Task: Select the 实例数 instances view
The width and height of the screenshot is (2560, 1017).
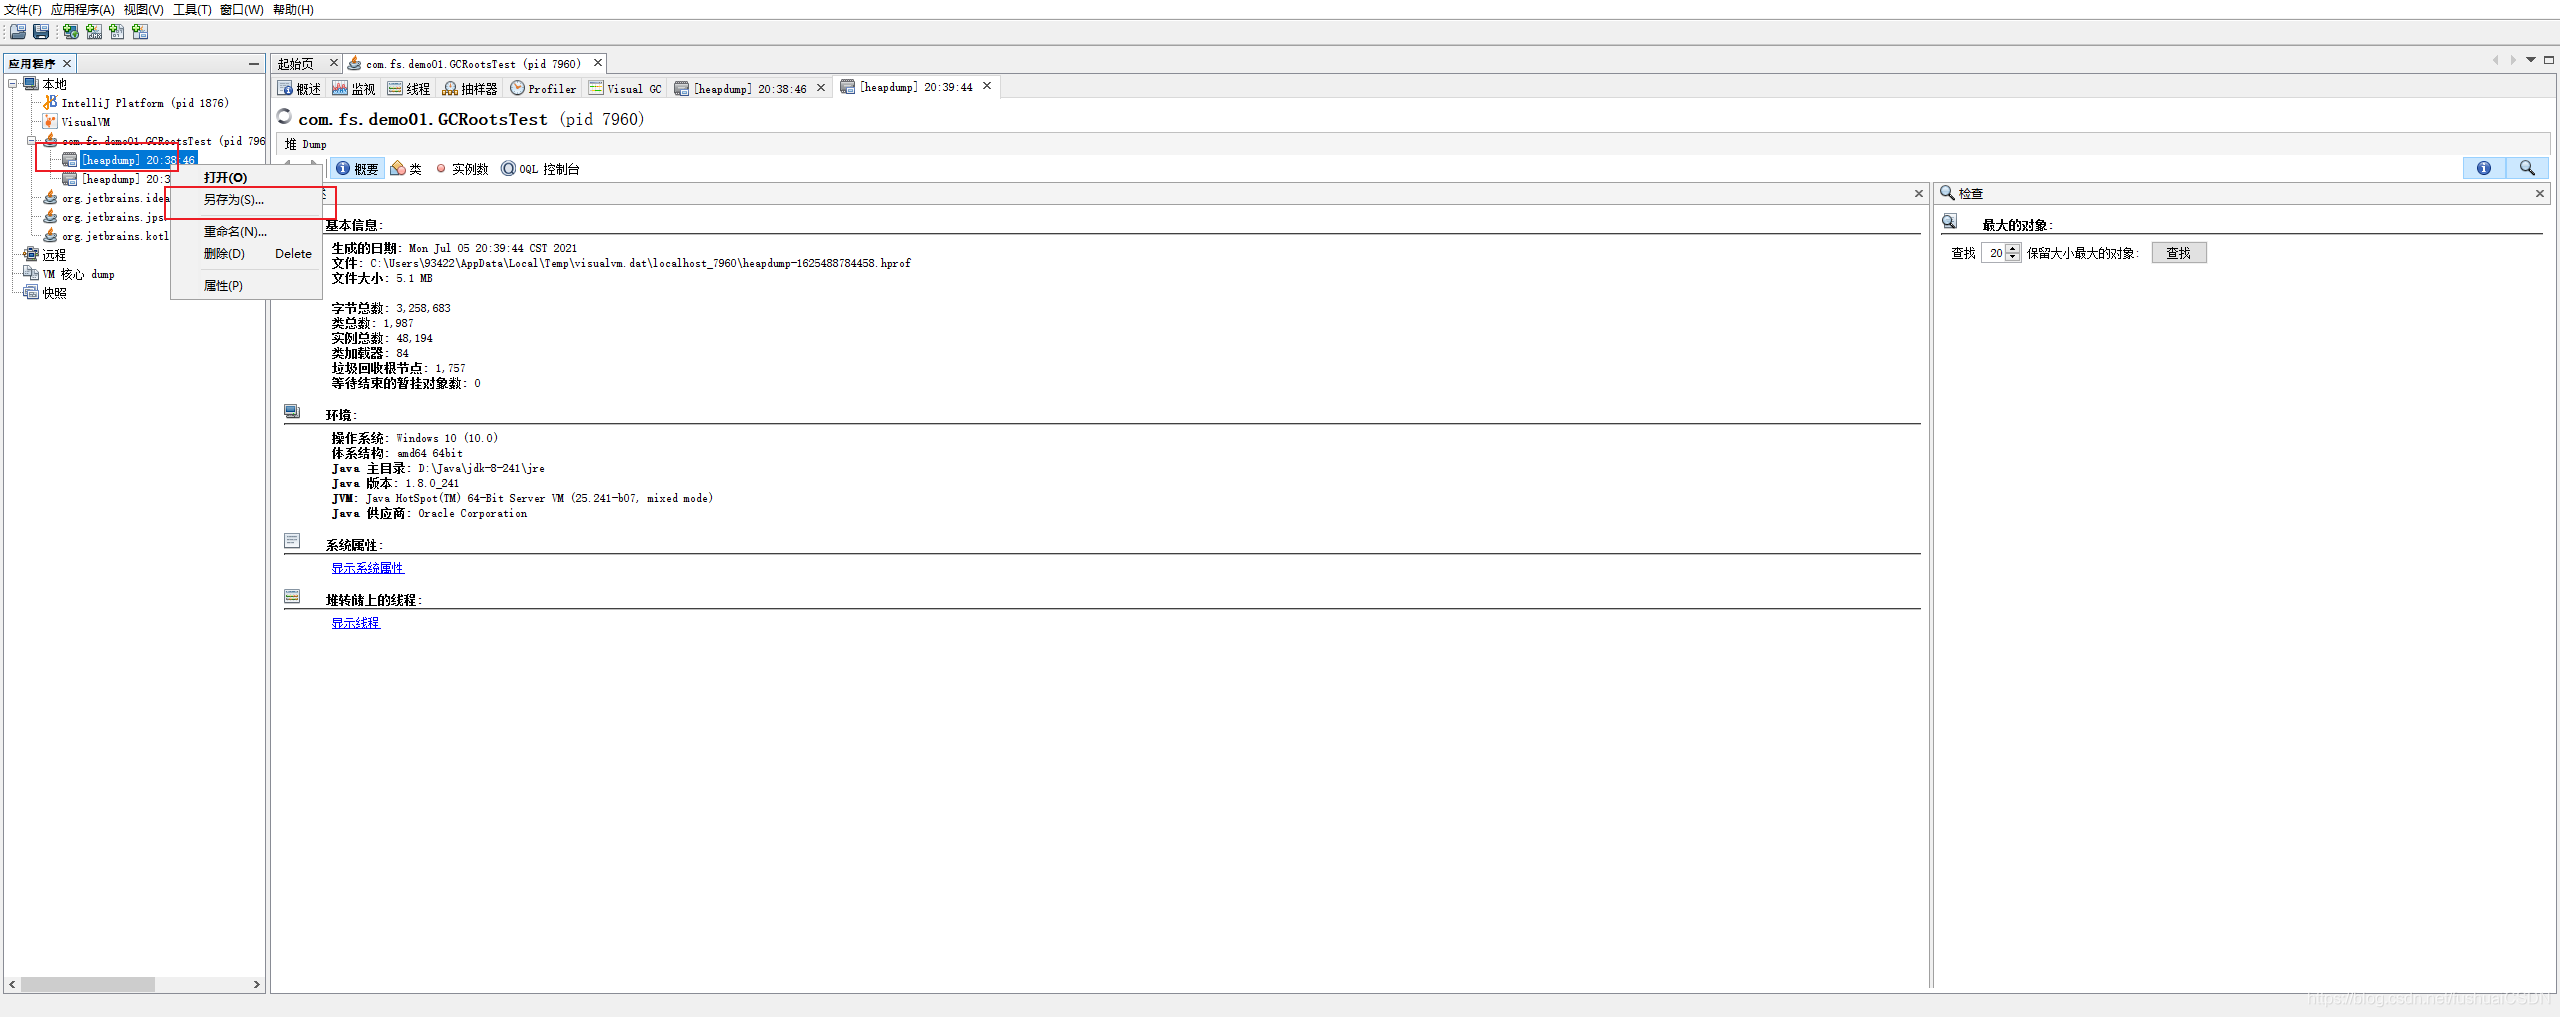Action: tap(461, 169)
